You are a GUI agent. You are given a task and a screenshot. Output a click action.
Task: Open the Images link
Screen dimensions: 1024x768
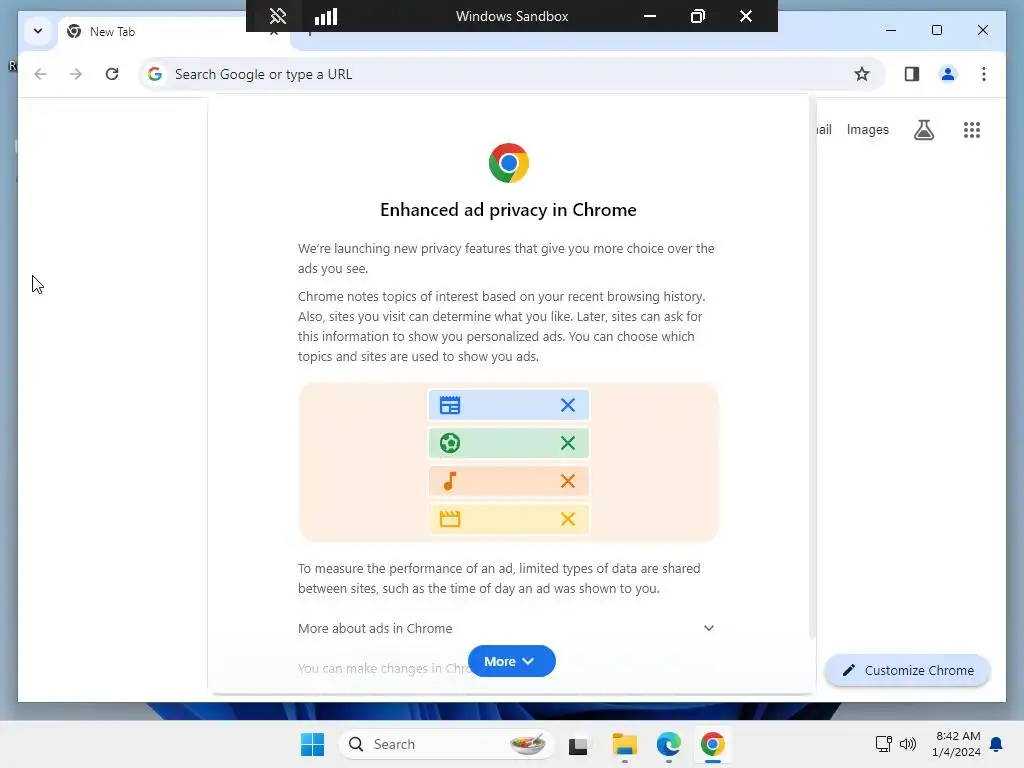click(867, 130)
